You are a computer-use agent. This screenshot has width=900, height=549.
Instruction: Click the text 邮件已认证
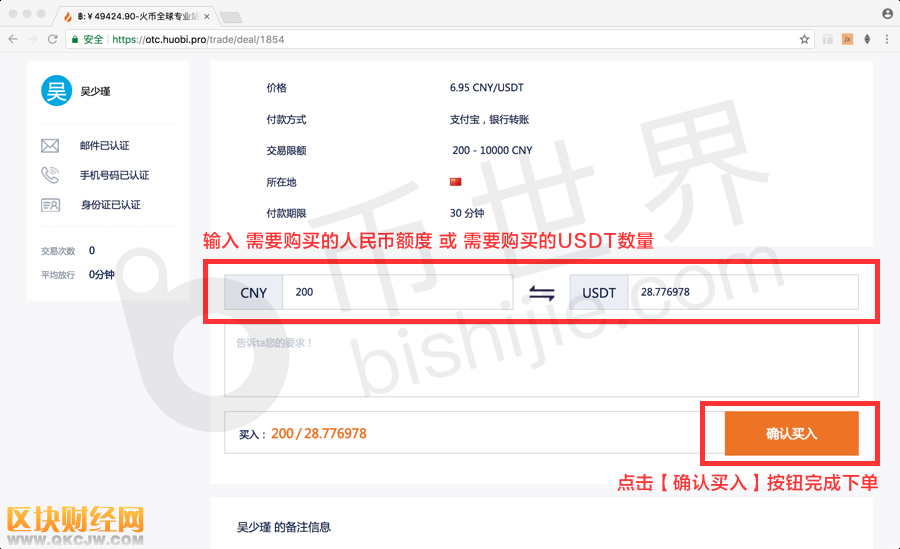coord(104,146)
